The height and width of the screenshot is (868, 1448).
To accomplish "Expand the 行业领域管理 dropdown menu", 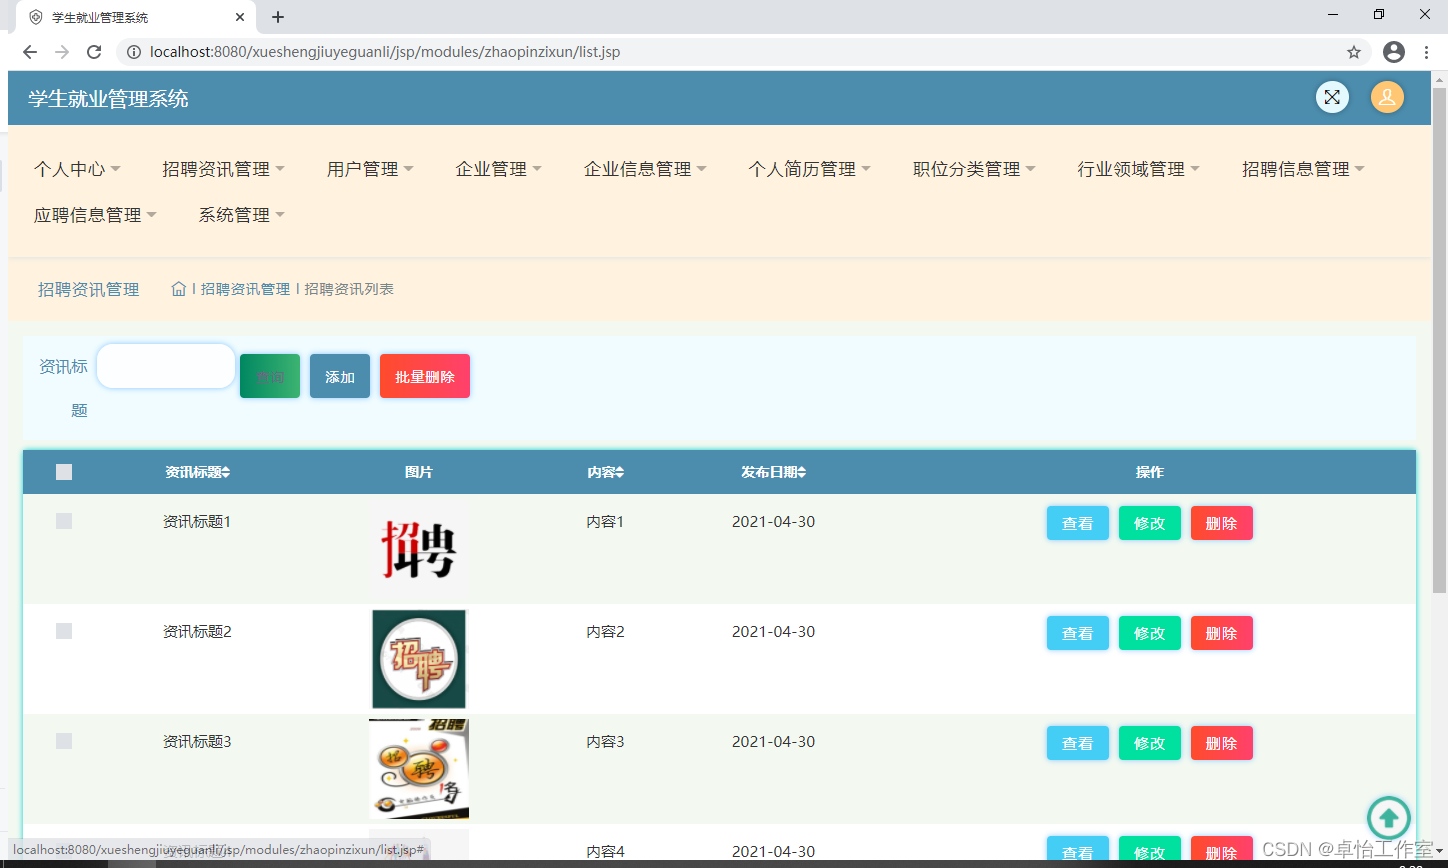I will point(1138,169).
